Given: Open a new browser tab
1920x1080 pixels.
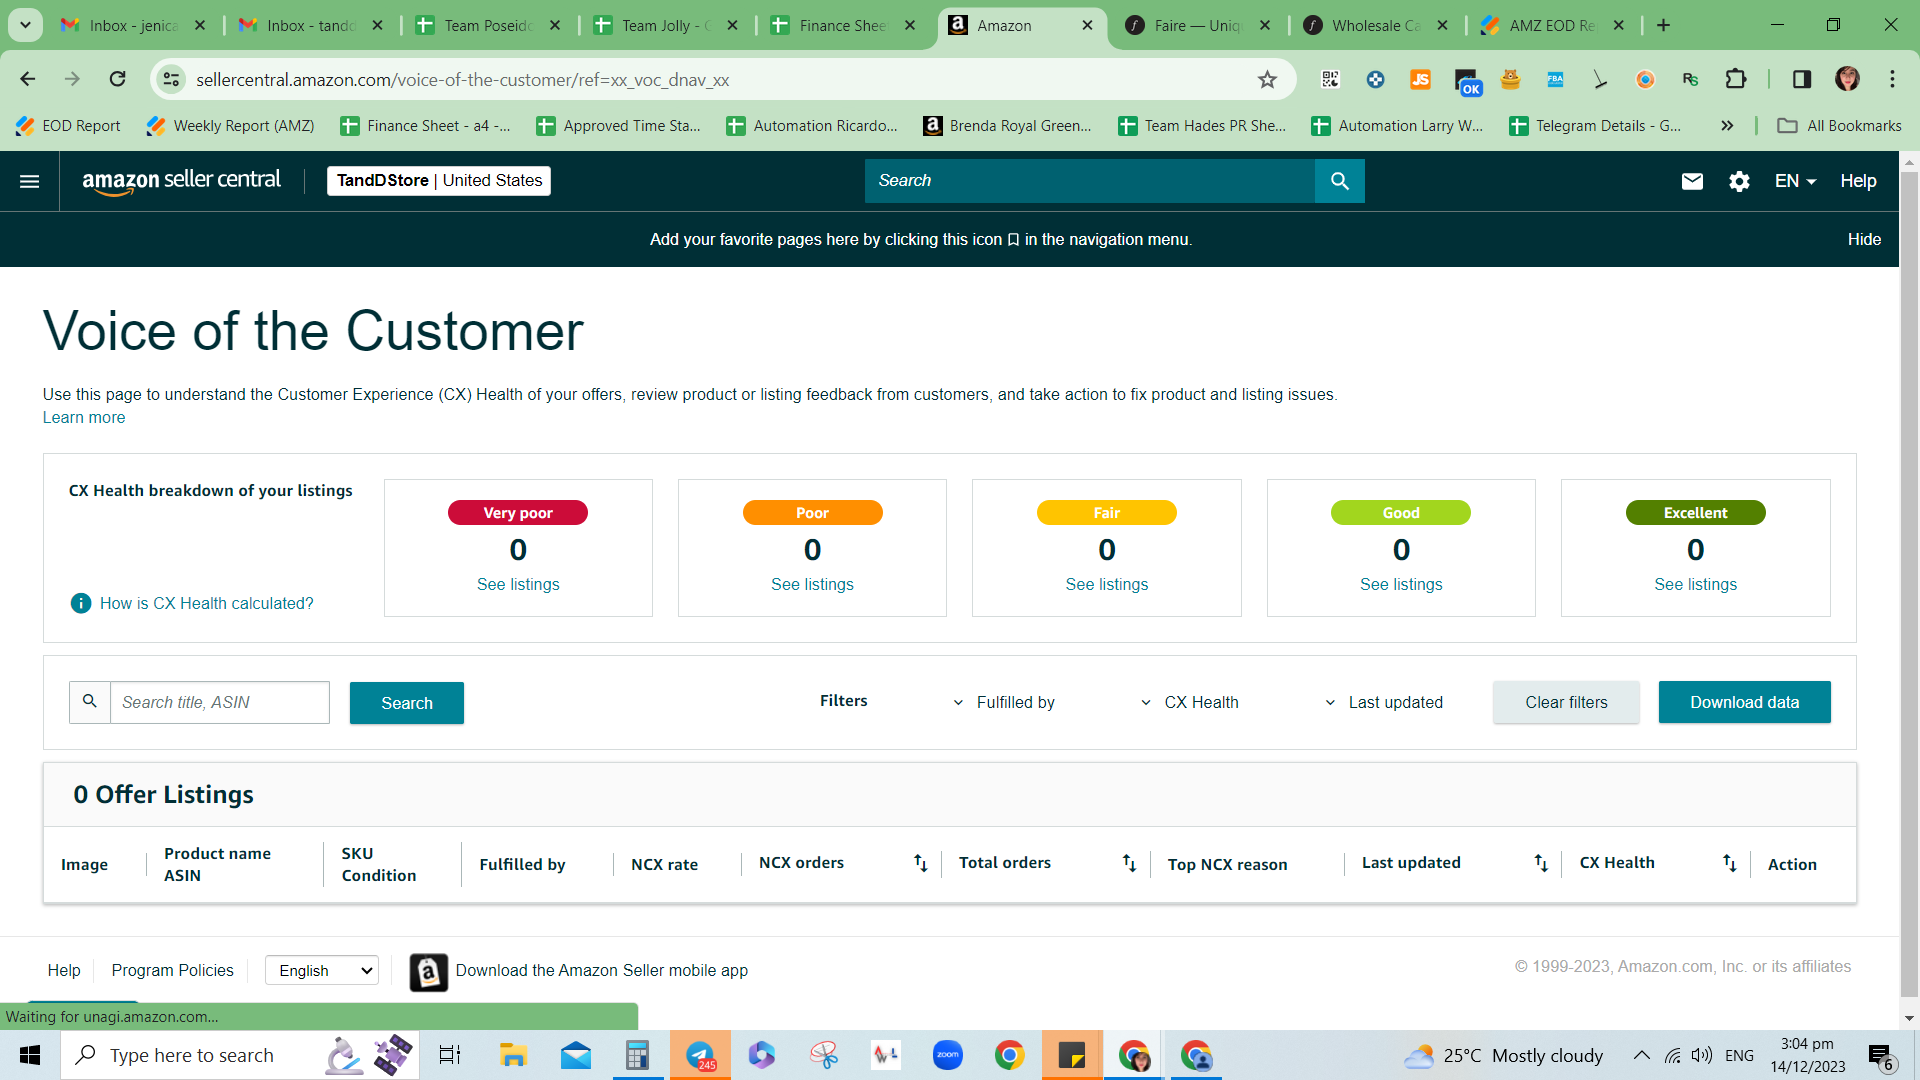Looking at the screenshot, I should pos(1663,25).
